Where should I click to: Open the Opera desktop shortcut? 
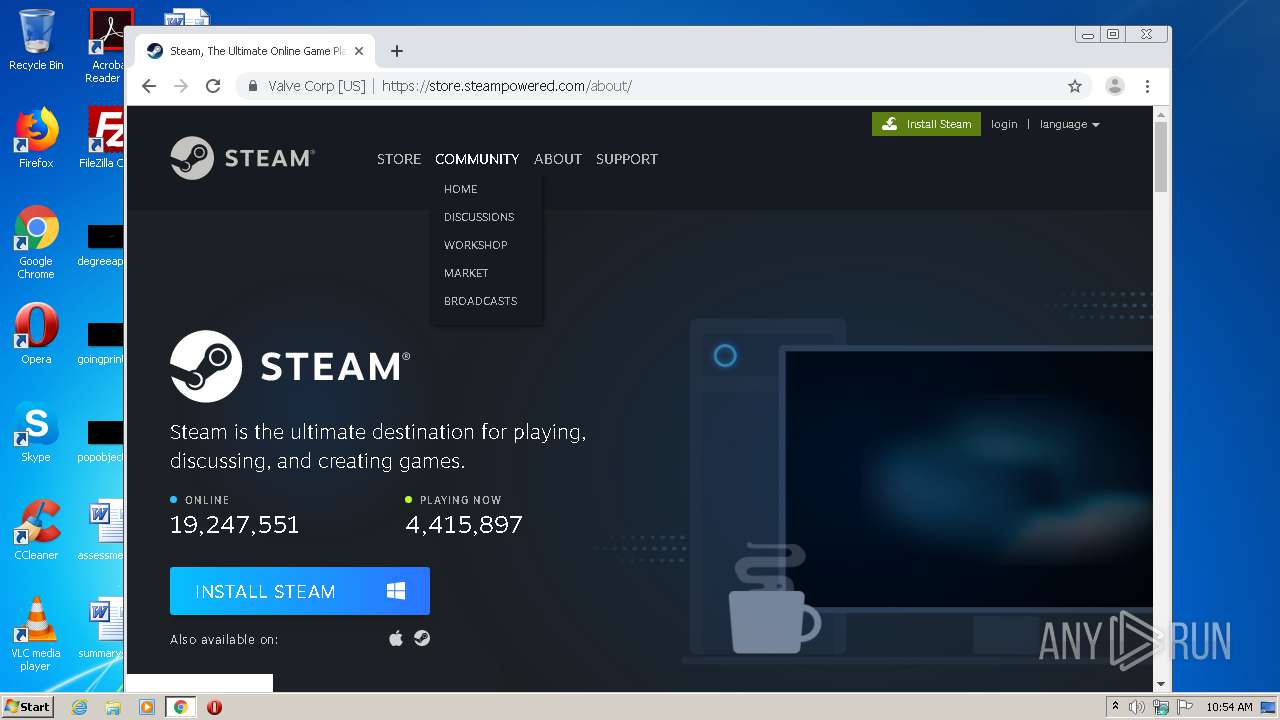pyautogui.click(x=36, y=334)
